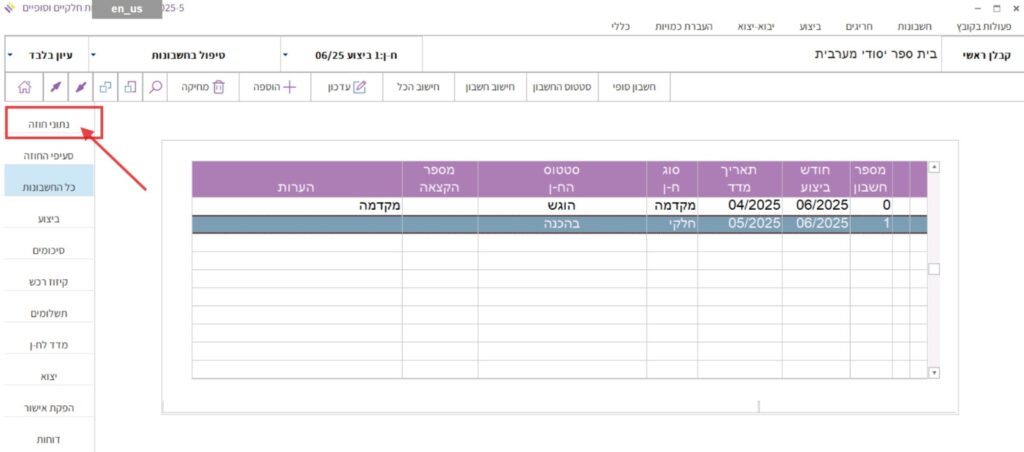Open the העברת כמויות menu
This screenshot has height=452, width=1024.
(703, 25)
